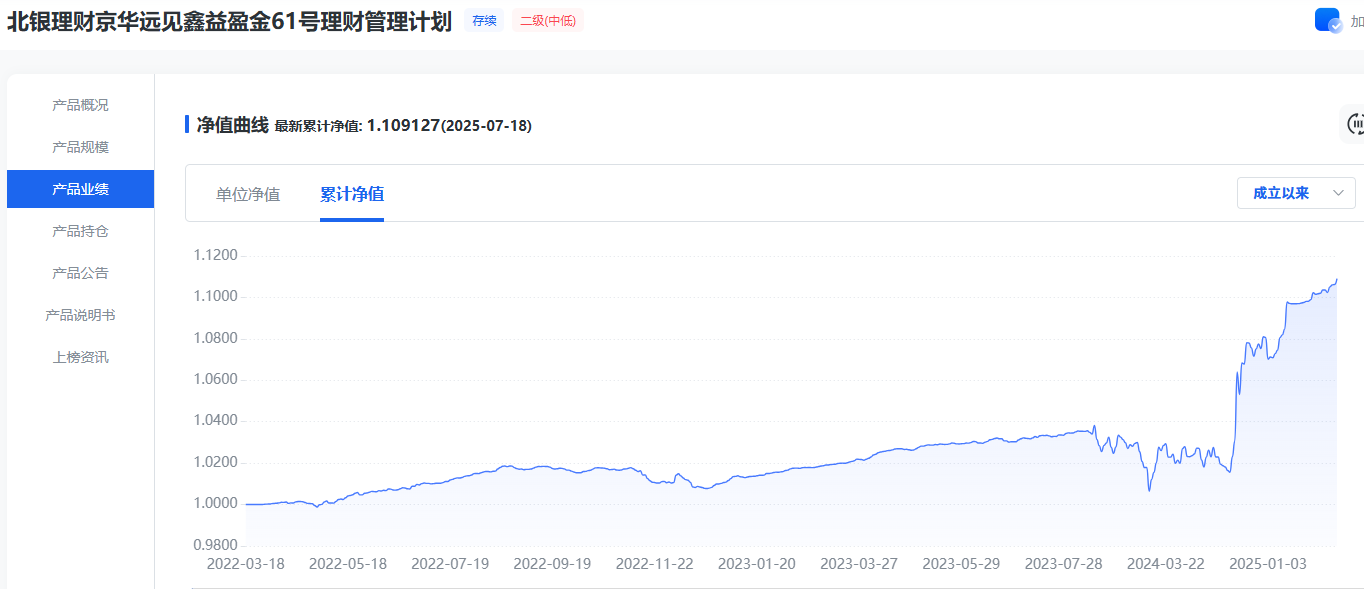The width and height of the screenshot is (1364, 589).
Task: Click the chart line's final peak near 1.1100
Action: pyautogui.click(x=1336, y=280)
